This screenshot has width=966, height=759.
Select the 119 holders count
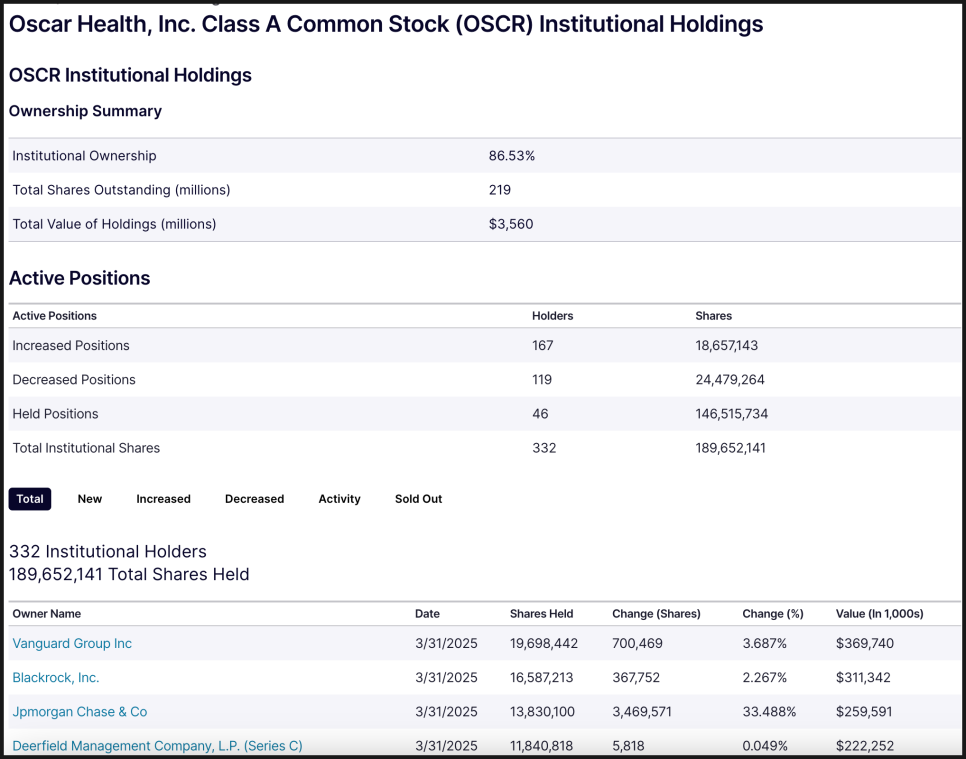542,380
